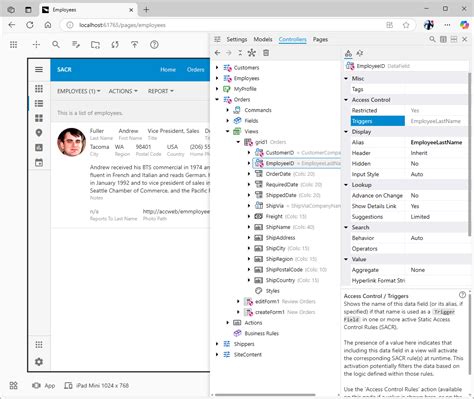Select the ShipAddress data field
The width and height of the screenshot is (474, 399).
pyautogui.click(x=280, y=238)
